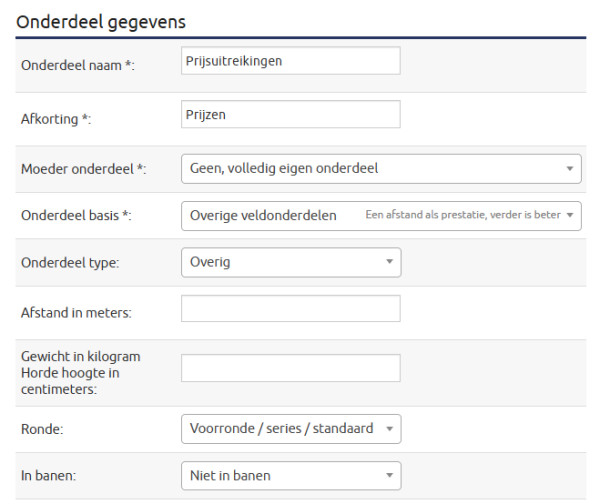This screenshot has width=600, height=504.
Task: Open the Ronde dropdown
Action: click(x=280, y=428)
